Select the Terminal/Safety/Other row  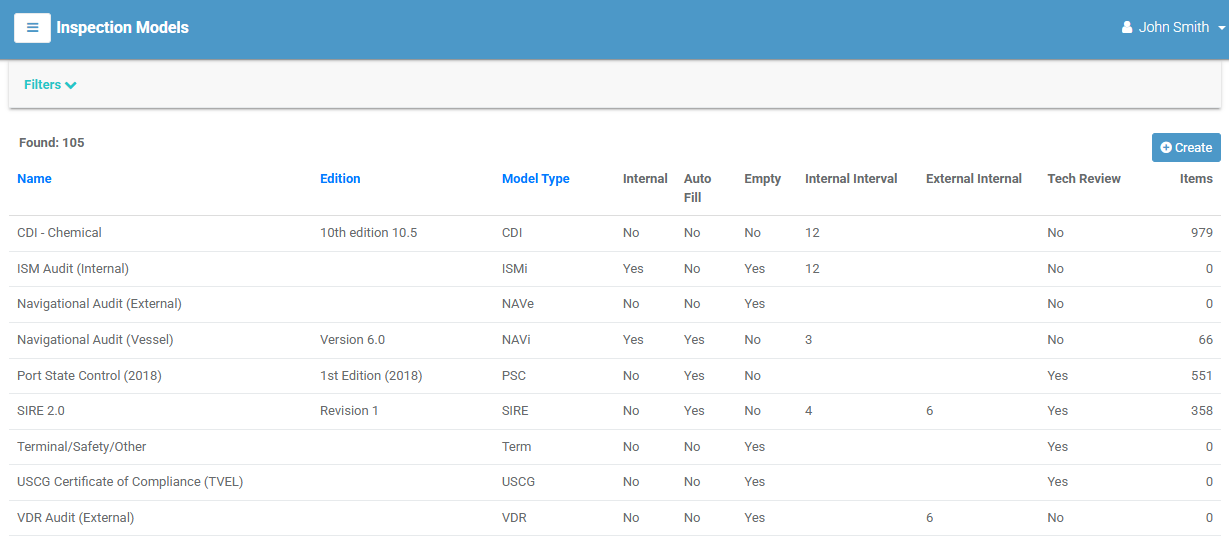point(615,447)
